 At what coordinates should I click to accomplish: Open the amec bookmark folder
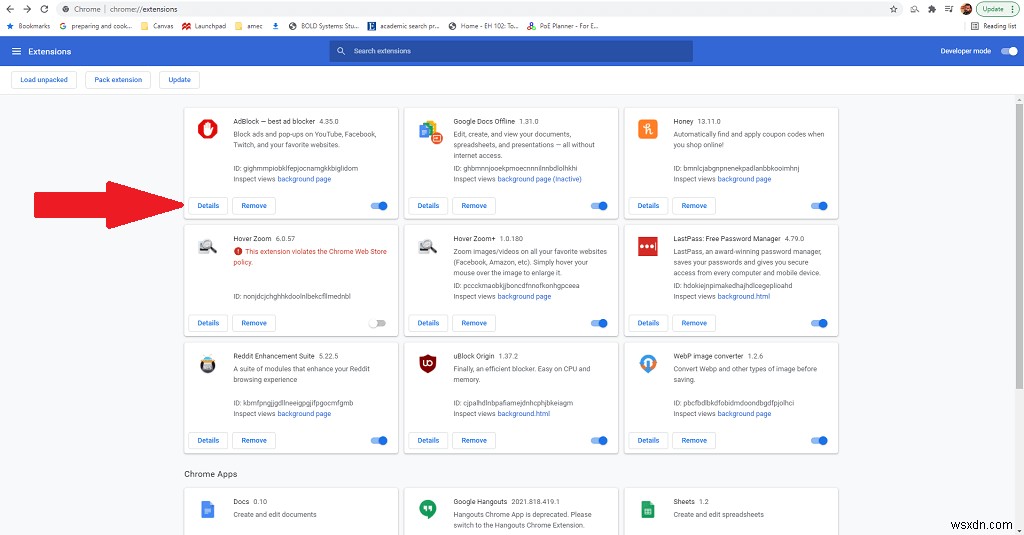tap(249, 26)
